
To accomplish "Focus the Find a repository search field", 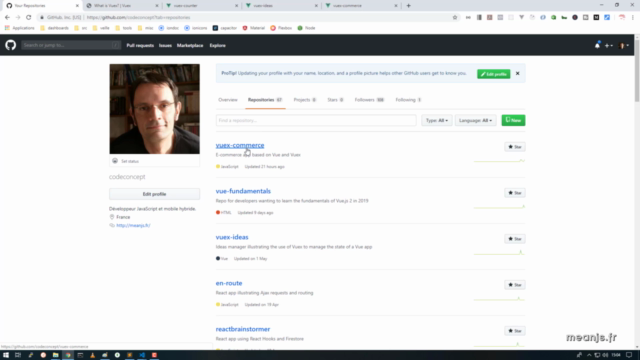I will (x=316, y=120).
